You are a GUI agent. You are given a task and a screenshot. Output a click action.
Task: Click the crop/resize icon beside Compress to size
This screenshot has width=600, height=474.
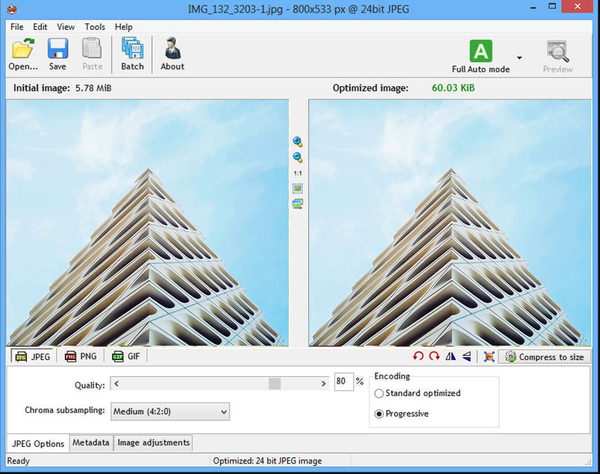[x=488, y=356]
